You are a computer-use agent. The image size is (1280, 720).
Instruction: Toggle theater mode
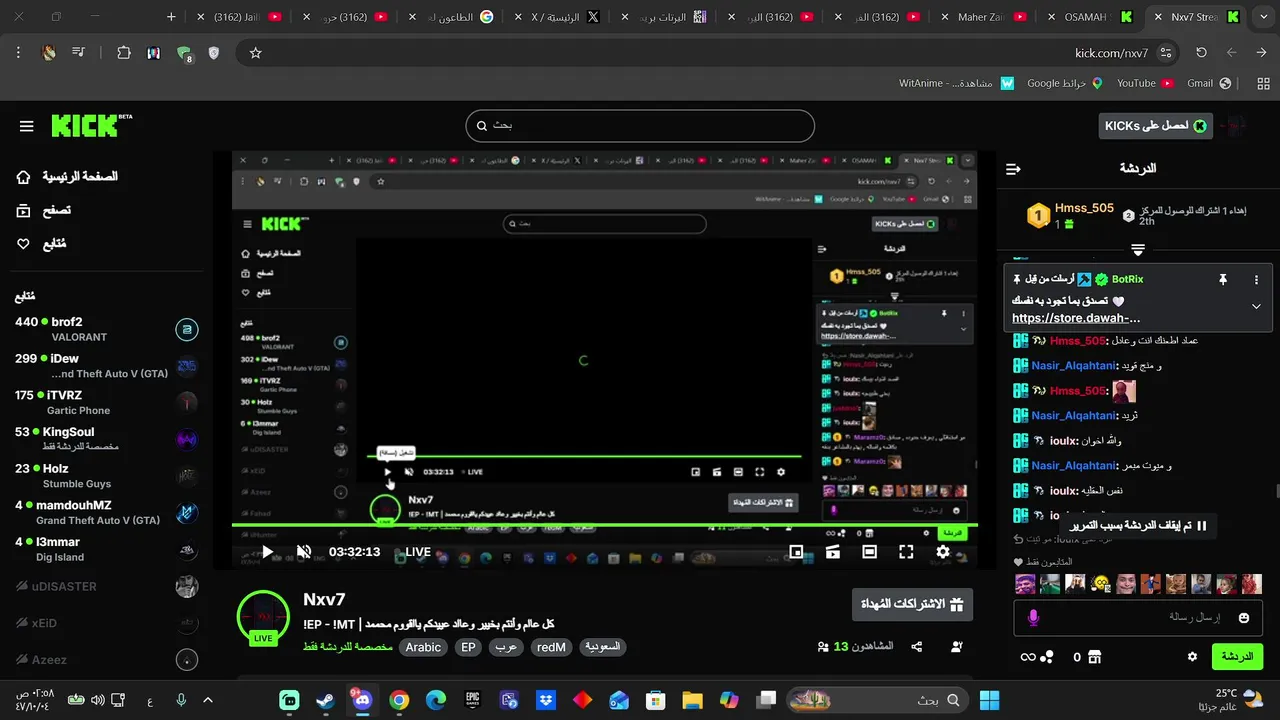[x=870, y=552]
